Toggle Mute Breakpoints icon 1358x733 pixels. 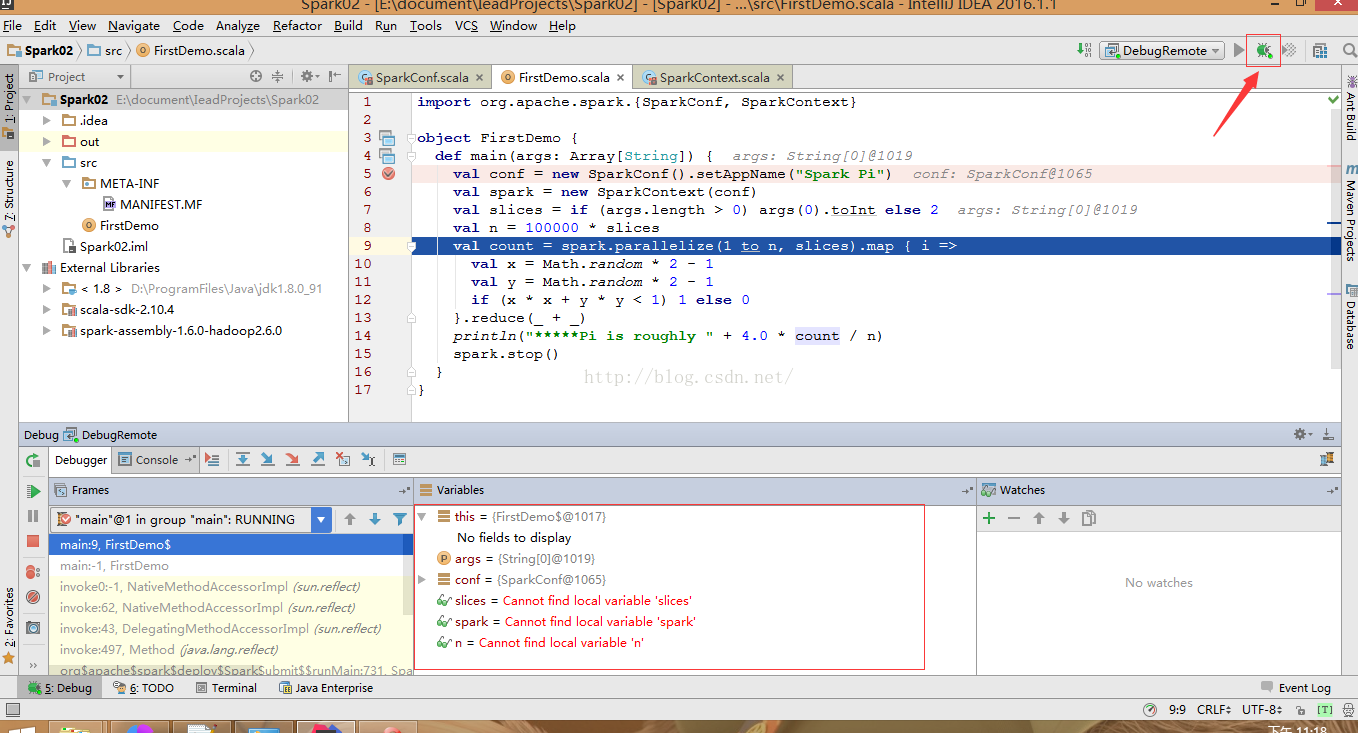click(x=33, y=597)
